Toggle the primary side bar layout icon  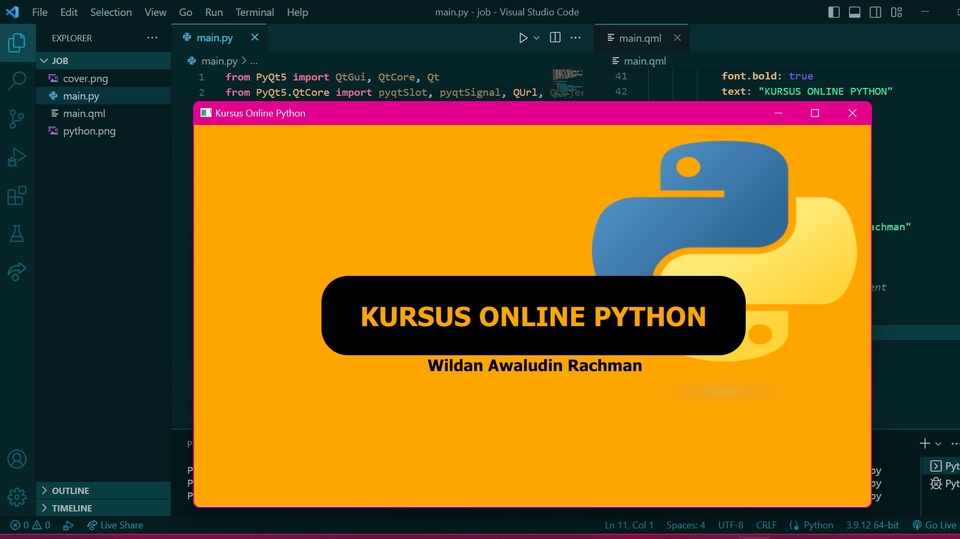click(834, 12)
